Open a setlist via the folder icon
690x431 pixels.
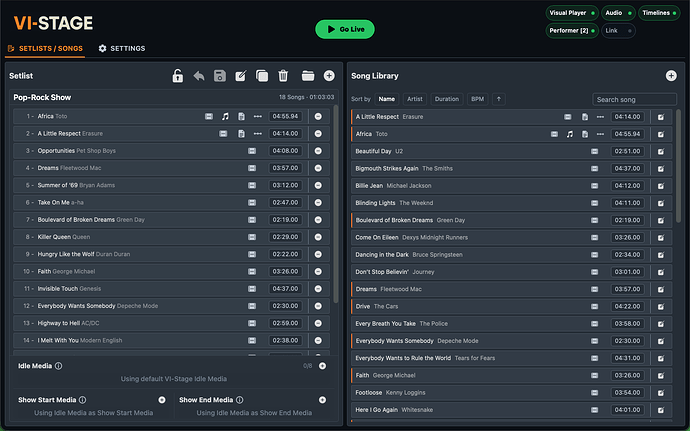pos(308,76)
